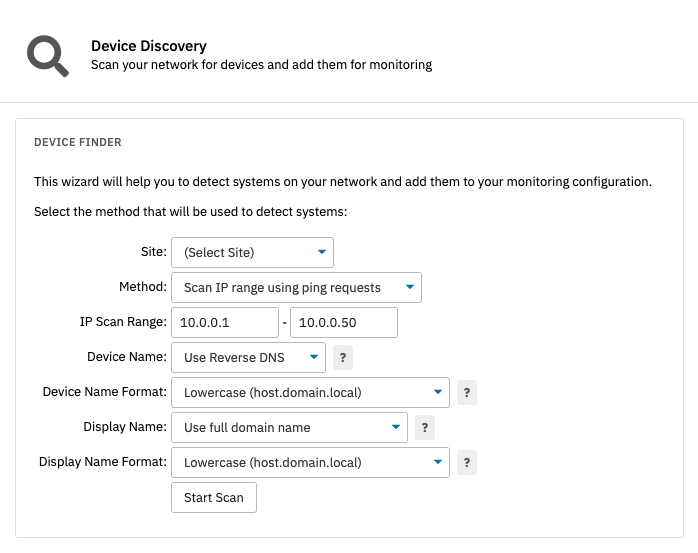Screen dimensions: 698x553
Task: Open help next to Display Name Format
Action: coord(466,463)
